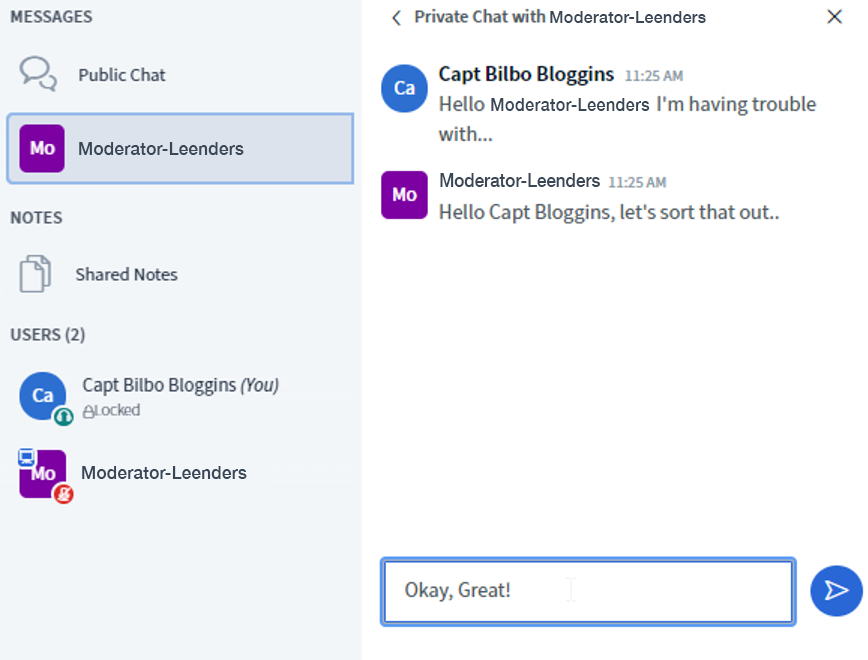Image resolution: width=868 pixels, height=660 pixels.
Task: Collapse the private chat with the back chevron
Action: [x=397, y=17]
